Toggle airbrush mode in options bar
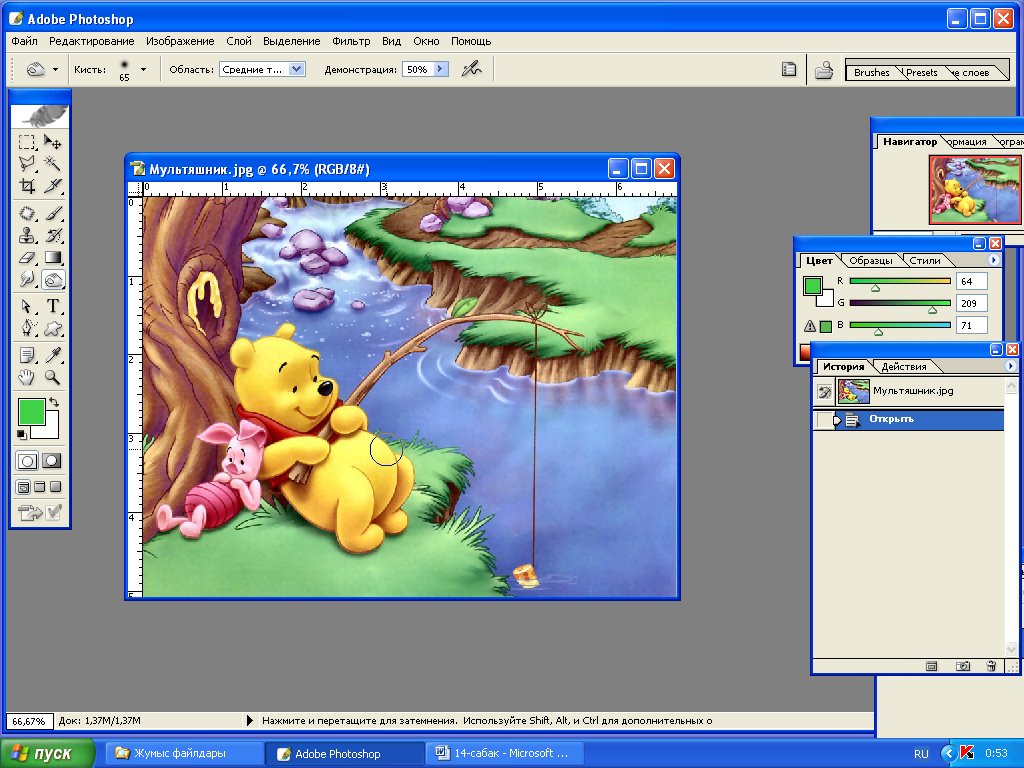Viewport: 1024px width, 768px height. point(471,69)
